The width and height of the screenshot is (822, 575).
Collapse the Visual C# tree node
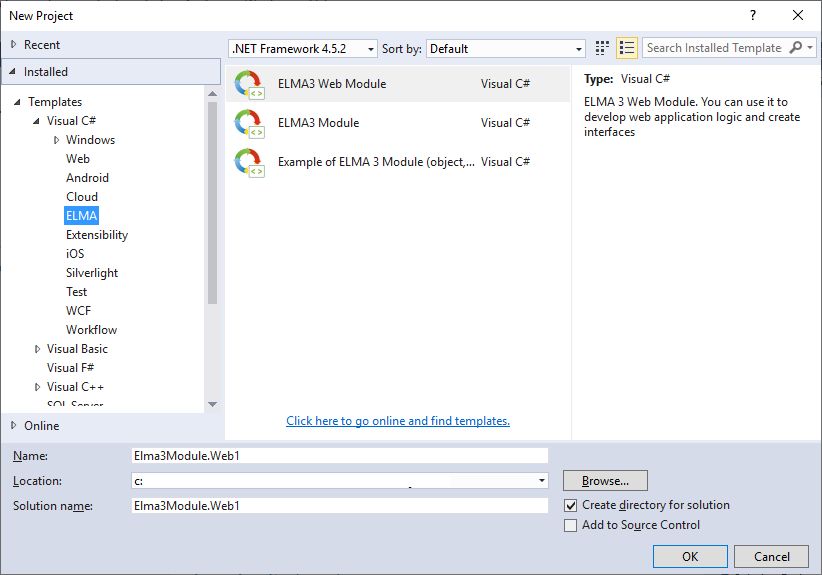pyautogui.click(x=36, y=121)
